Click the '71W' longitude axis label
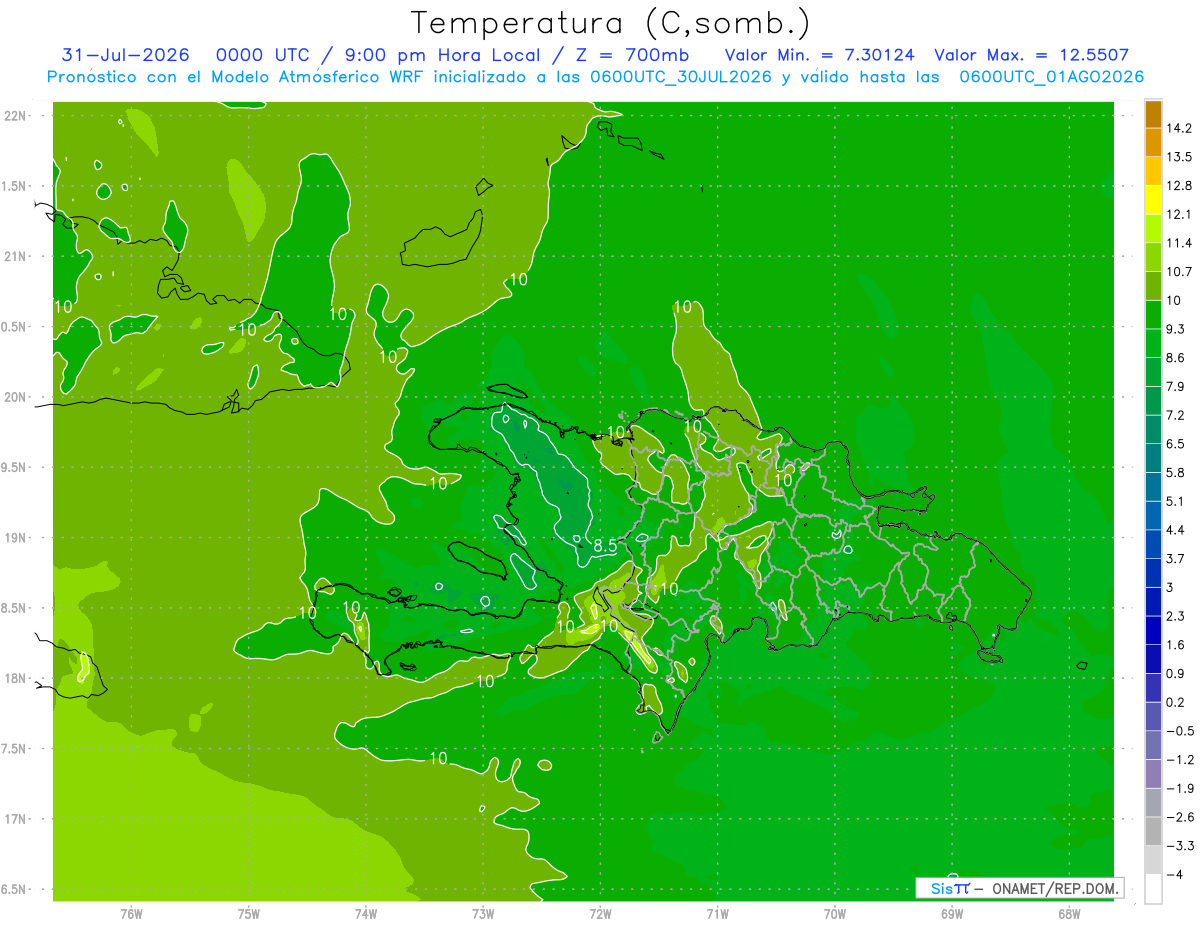This screenshot has width=1200, height=927. click(x=717, y=914)
